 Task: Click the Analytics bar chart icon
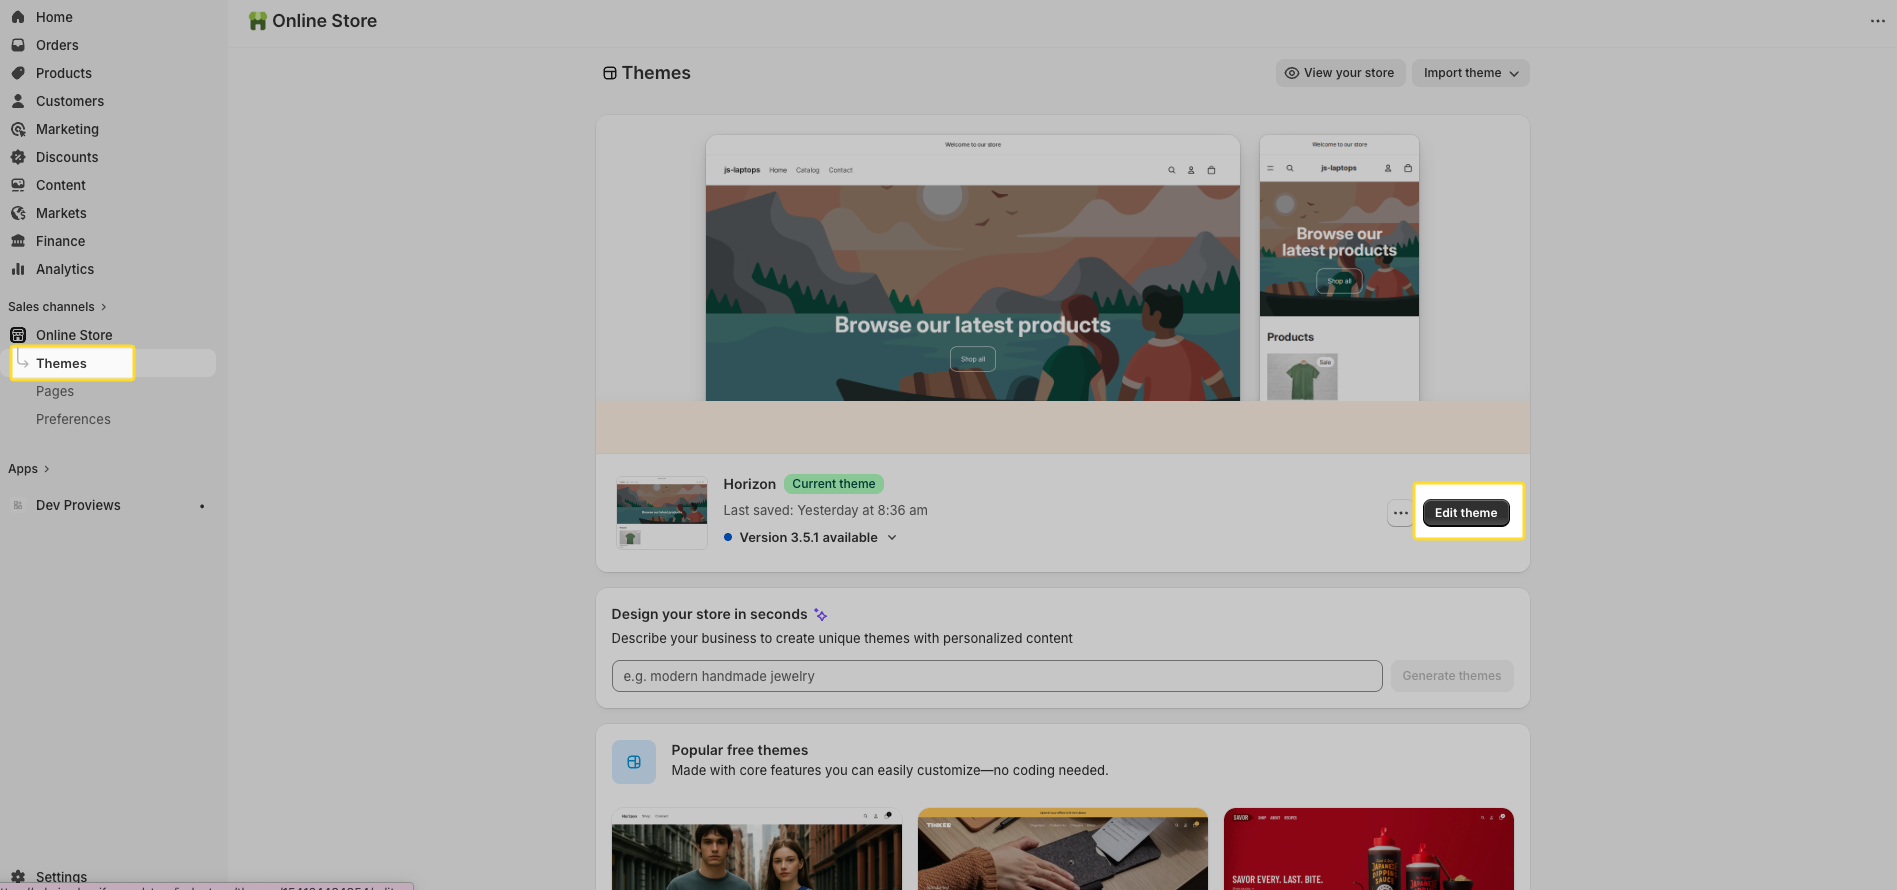pos(18,269)
